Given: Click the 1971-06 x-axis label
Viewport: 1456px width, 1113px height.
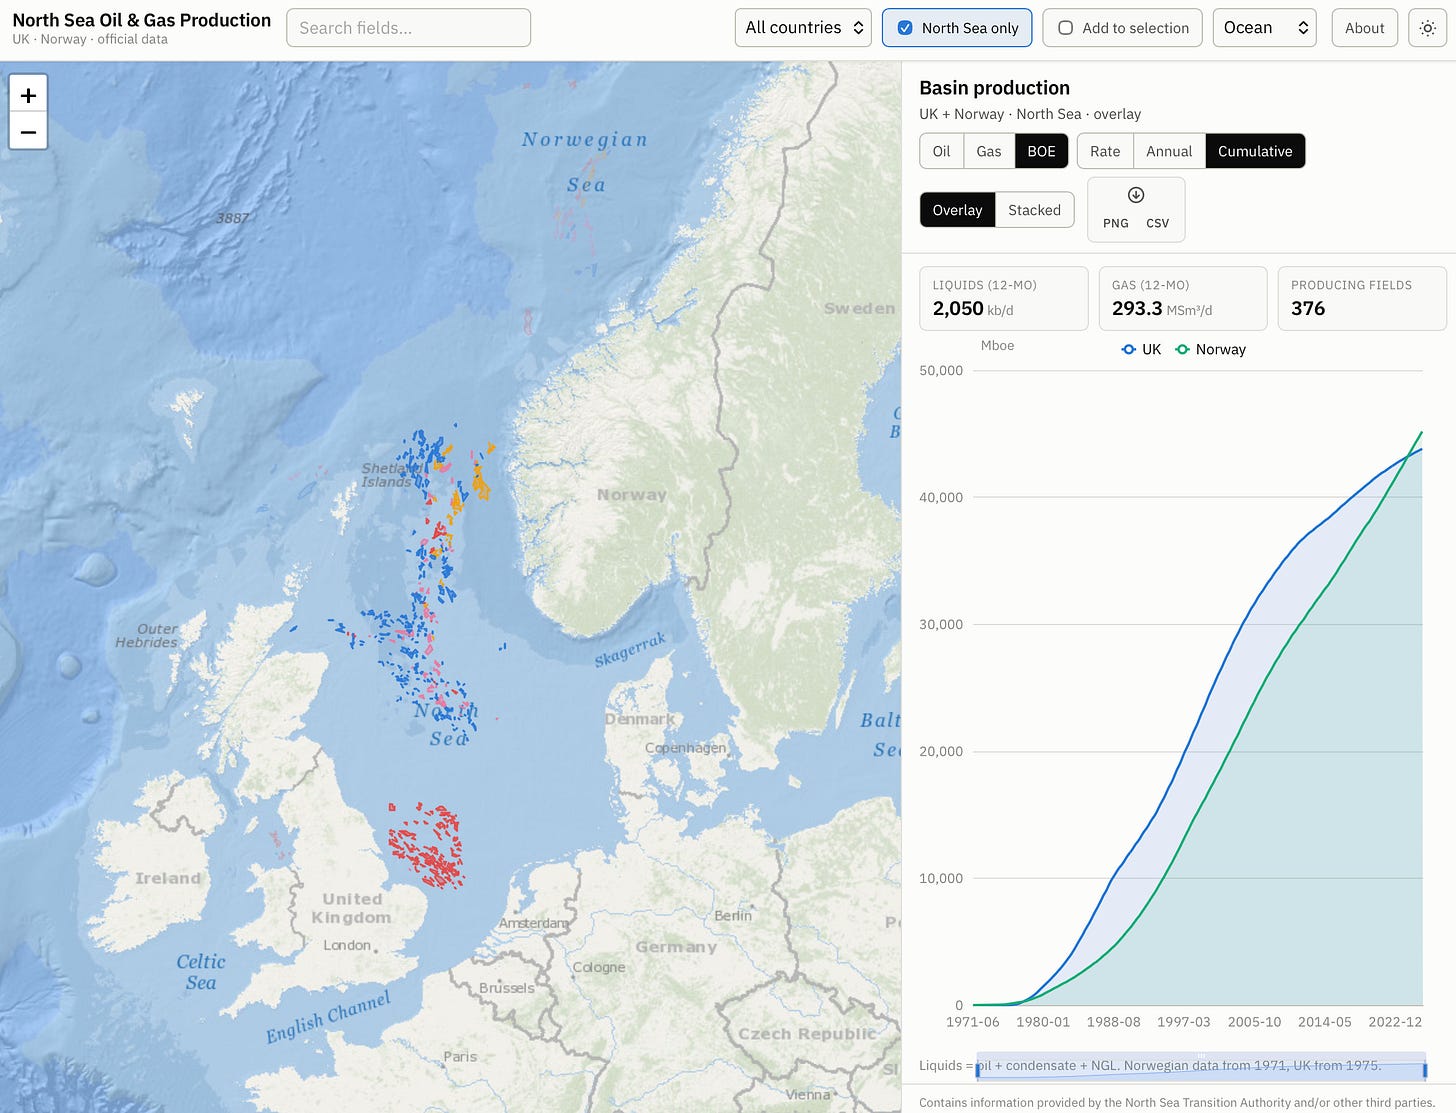Looking at the screenshot, I should (973, 1022).
